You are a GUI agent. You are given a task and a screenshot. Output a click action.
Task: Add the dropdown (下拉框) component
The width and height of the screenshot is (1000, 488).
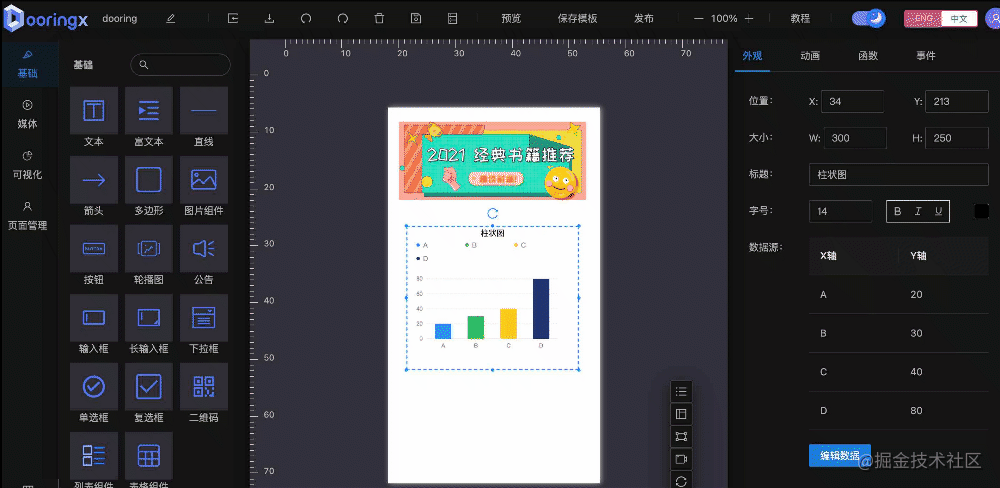pyautogui.click(x=204, y=318)
